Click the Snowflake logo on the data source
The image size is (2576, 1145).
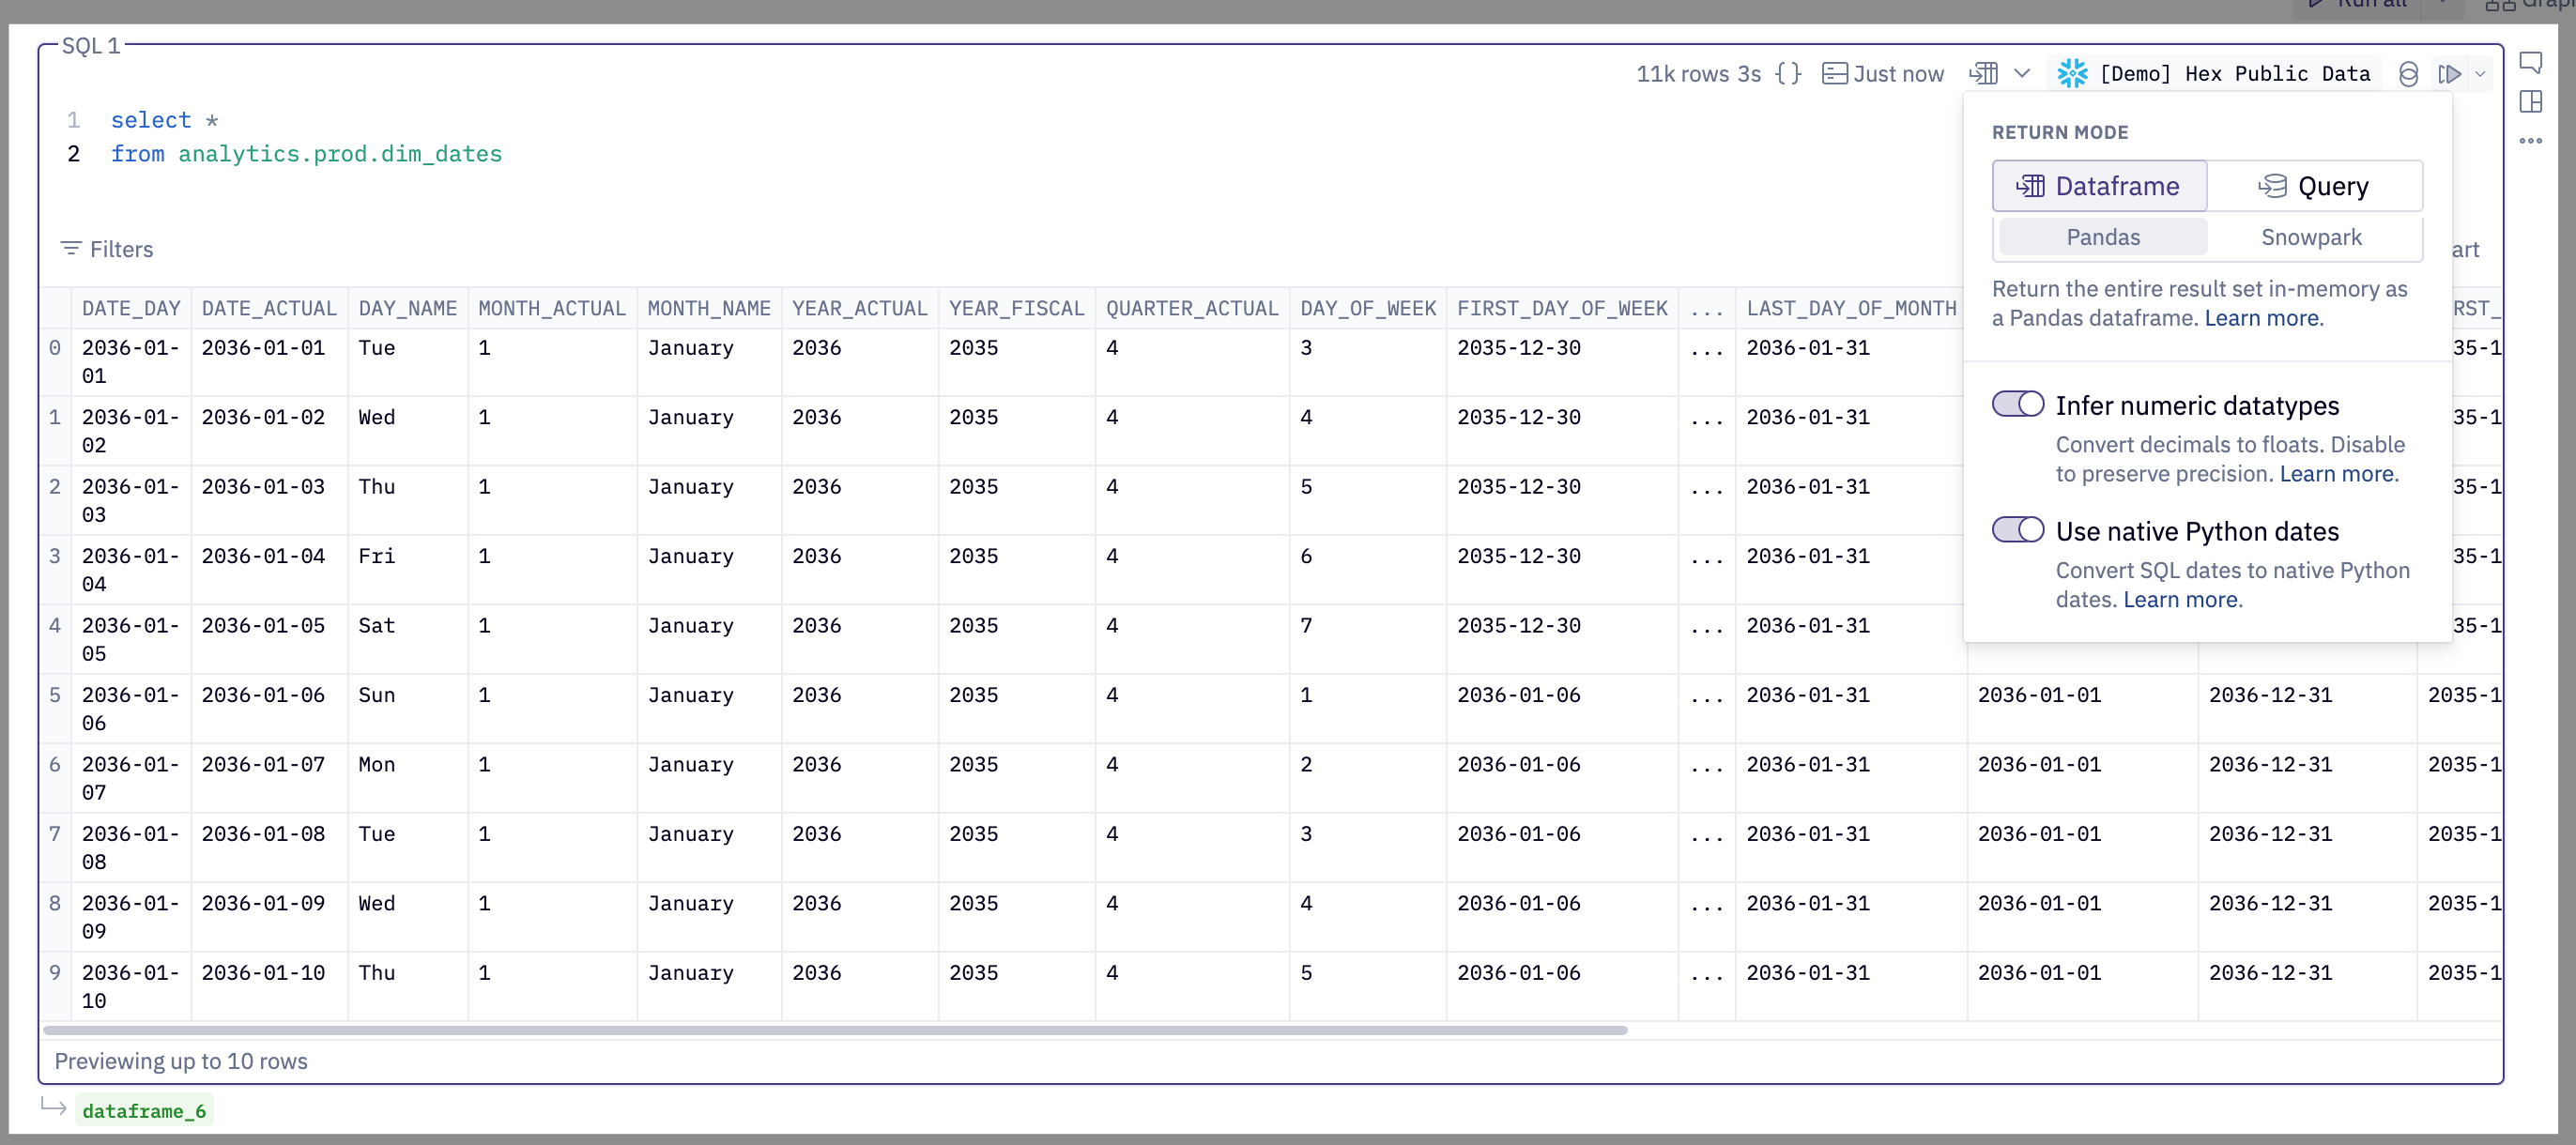point(2072,73)
